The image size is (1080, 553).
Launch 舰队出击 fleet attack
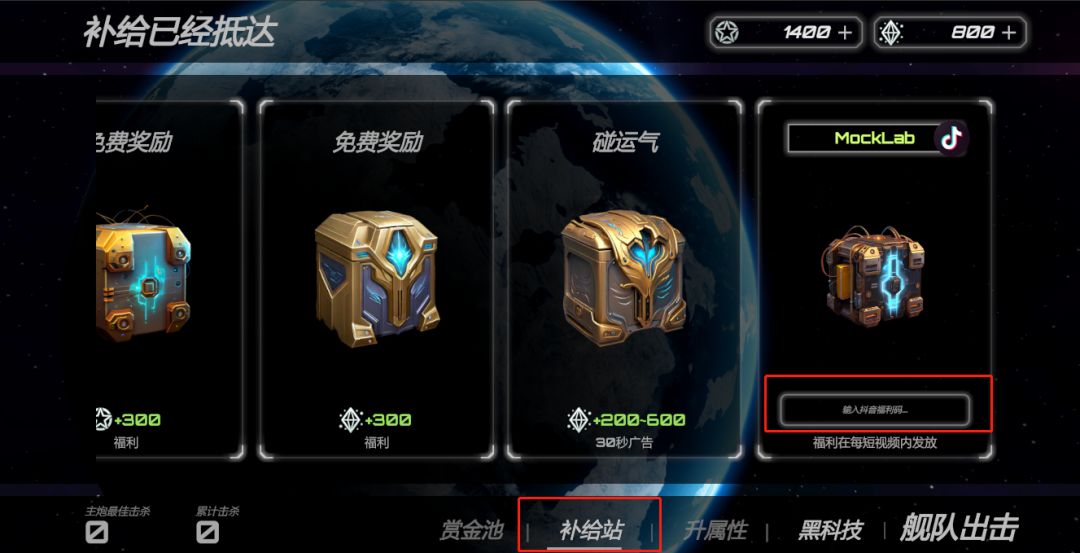point(959,528)
